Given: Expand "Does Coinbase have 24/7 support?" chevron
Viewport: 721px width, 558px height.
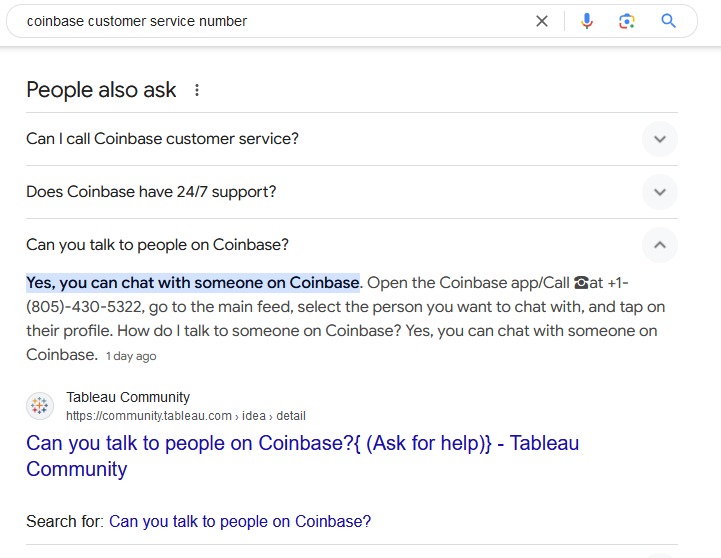Looking at the screenshot, I should [660, 192].
